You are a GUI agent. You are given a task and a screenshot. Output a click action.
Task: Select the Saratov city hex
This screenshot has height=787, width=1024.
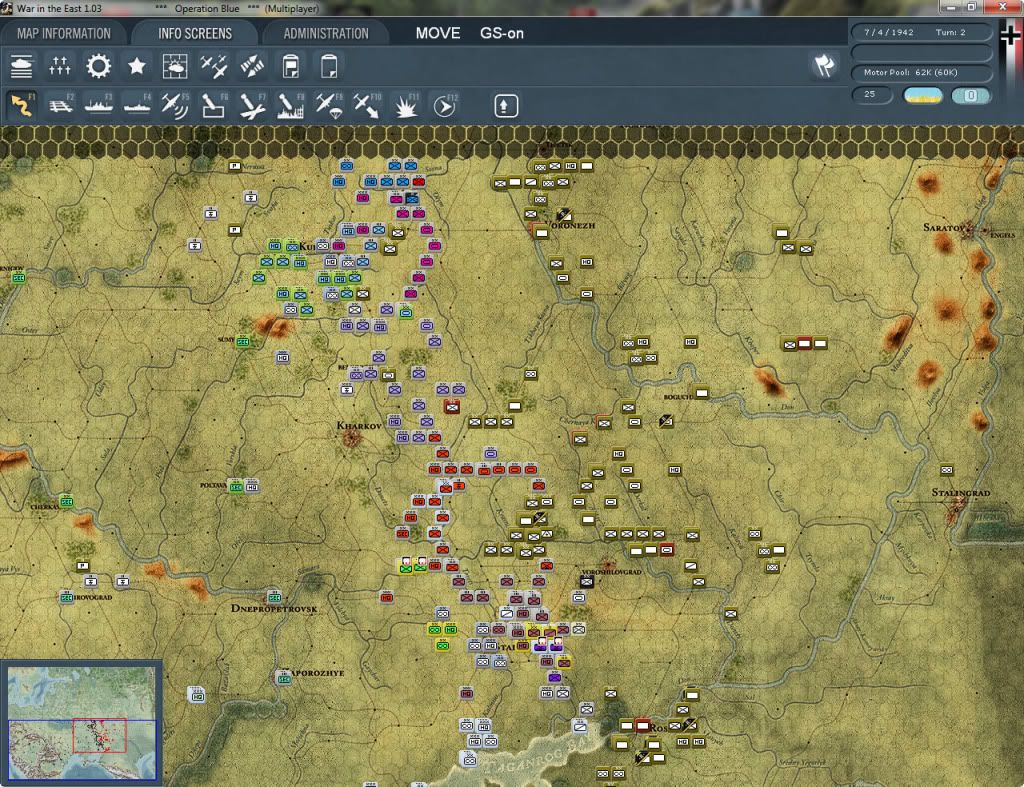tap(968, 229)
